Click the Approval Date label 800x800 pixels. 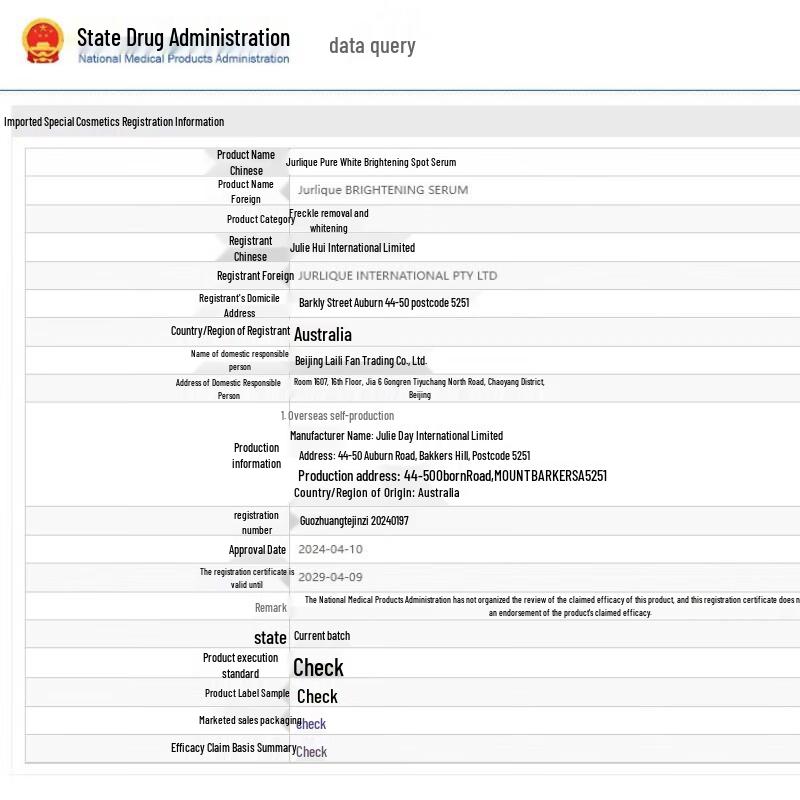[257, 550]
